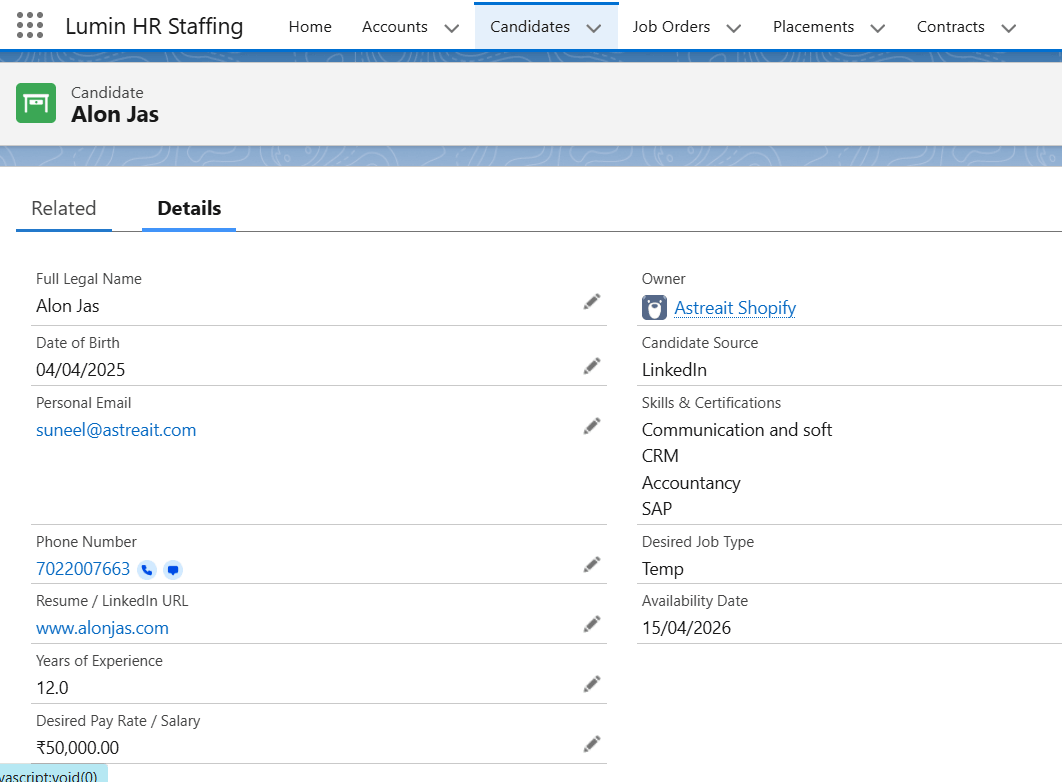This screenshot has width=1062, height=782.
Task: Switch to the Related tab
Action: coord(63,208)
